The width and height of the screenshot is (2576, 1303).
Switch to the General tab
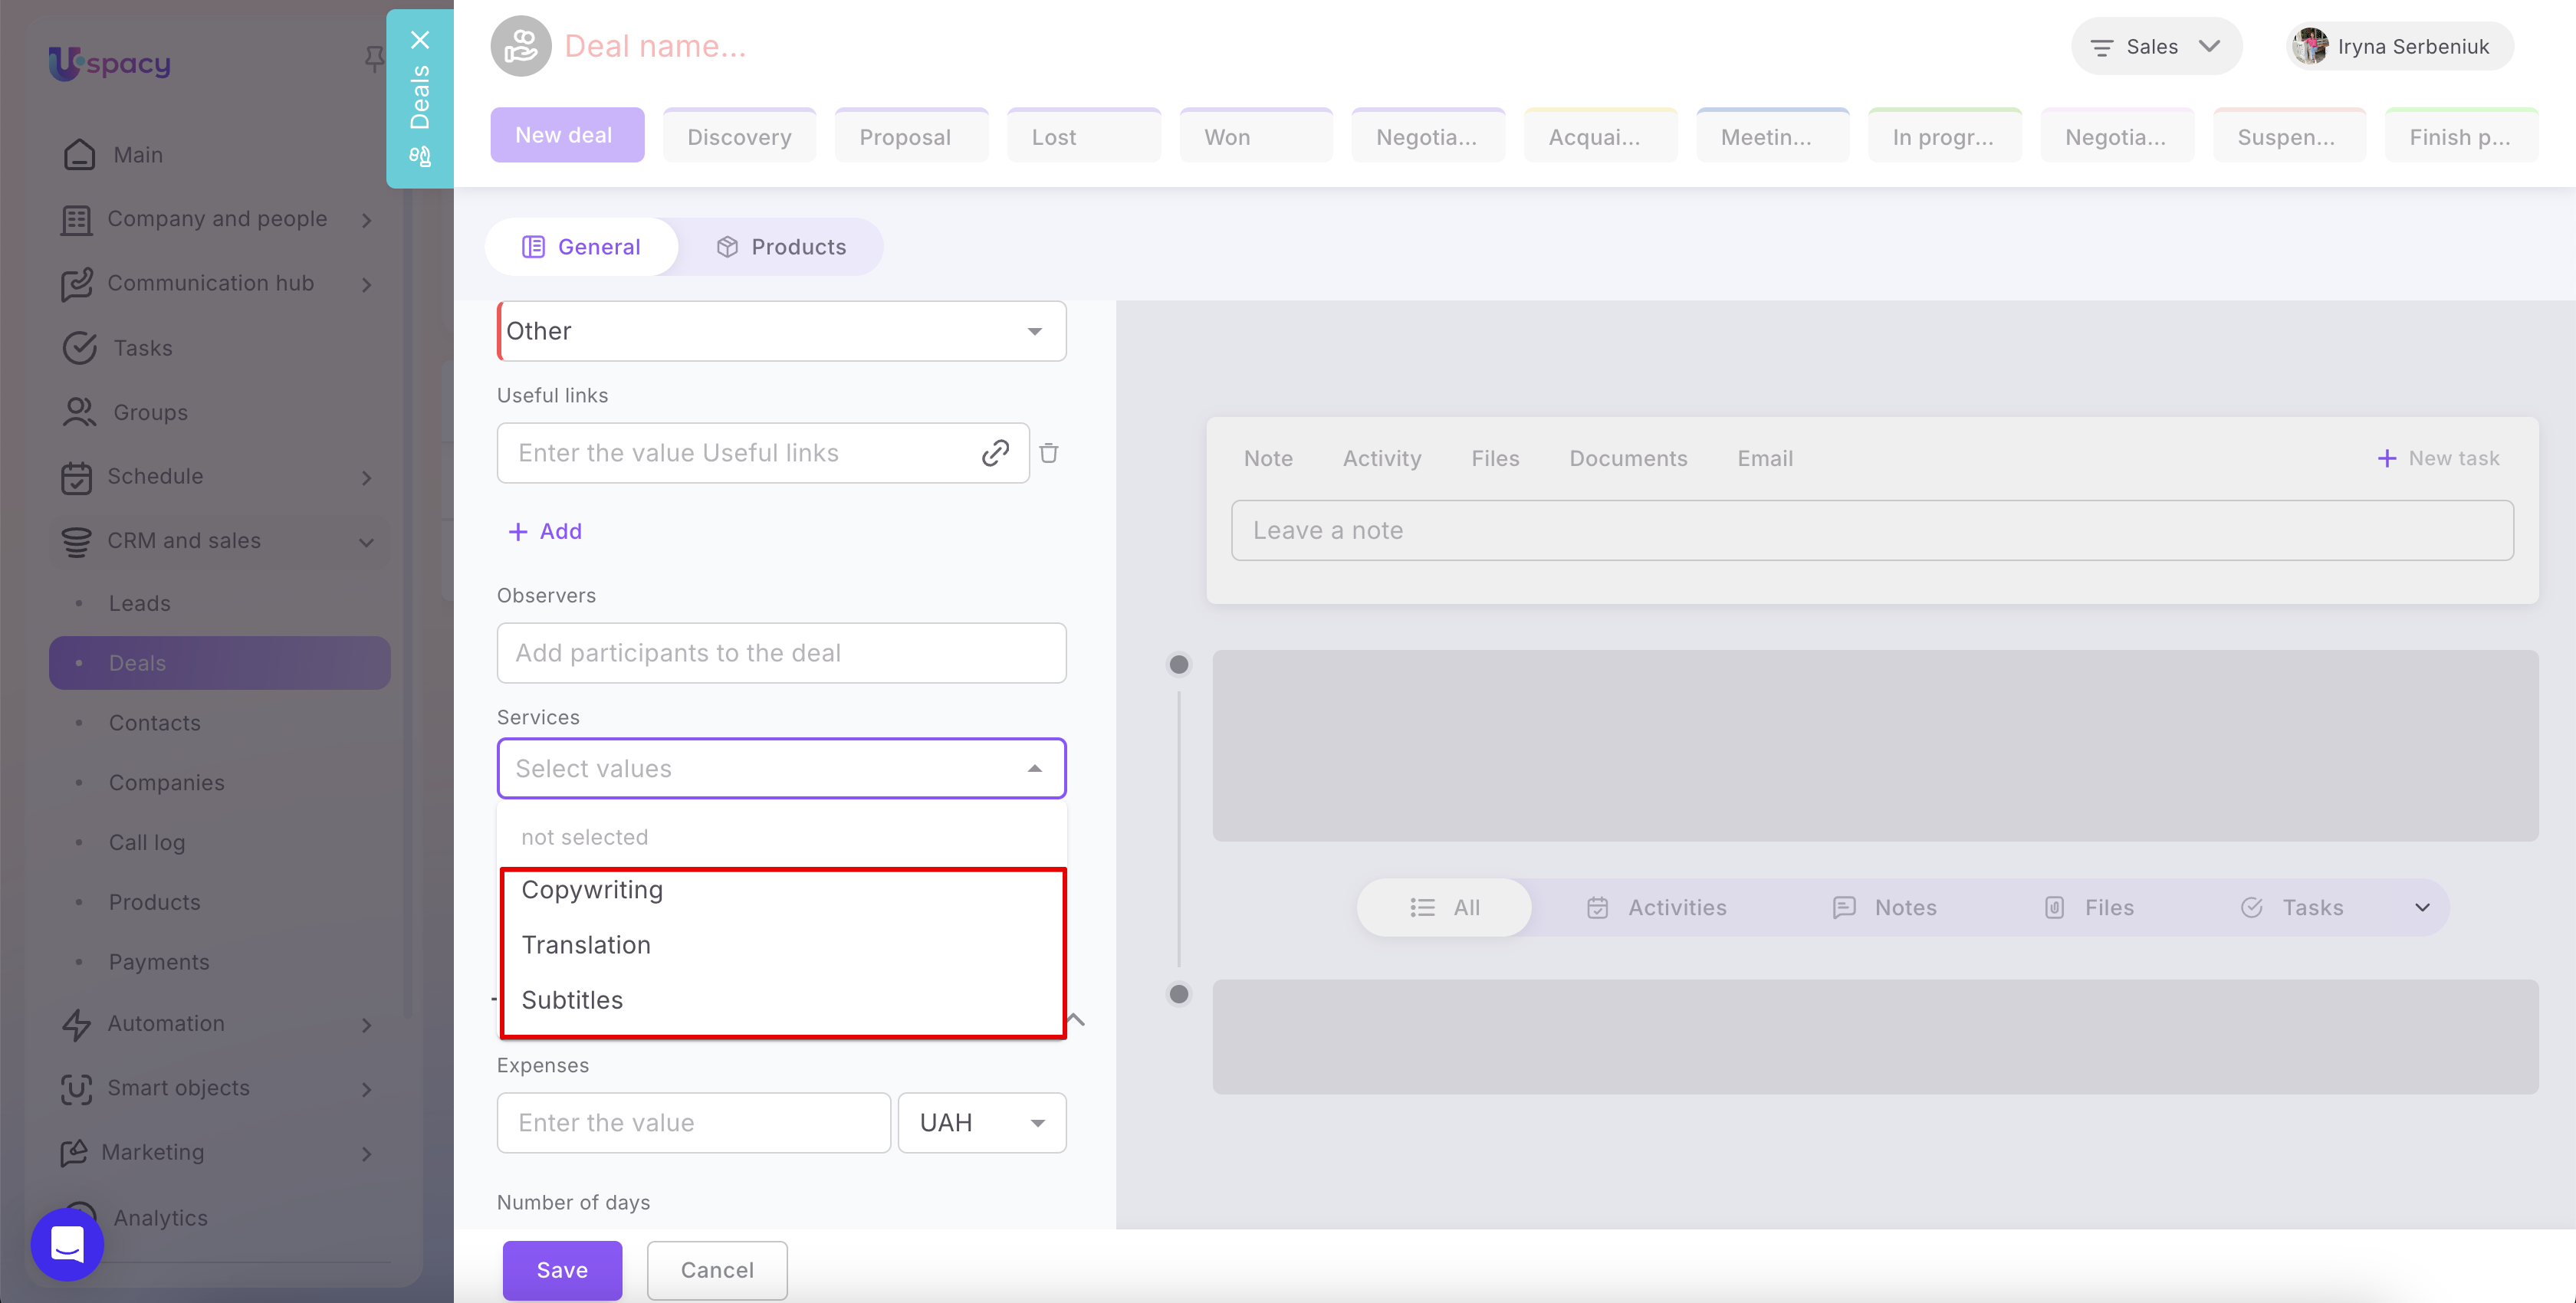(581, 247)
